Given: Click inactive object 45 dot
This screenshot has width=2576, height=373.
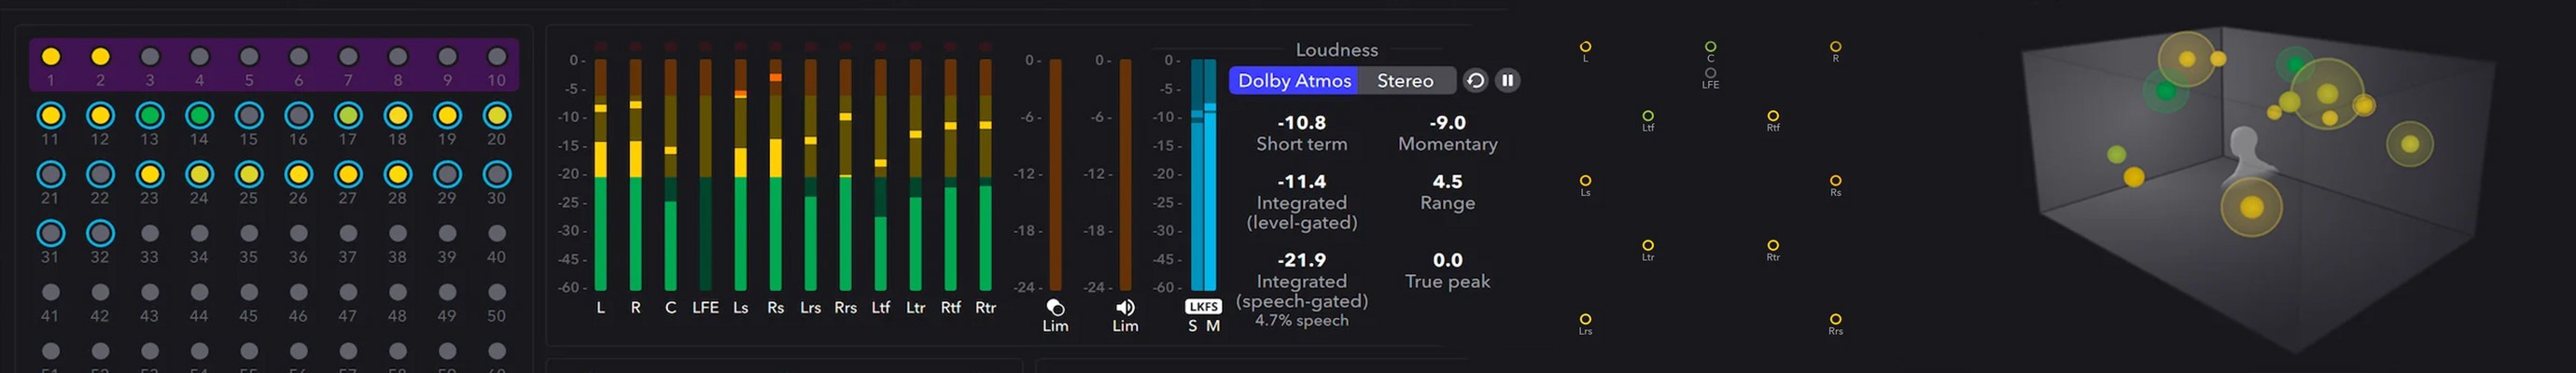Looking at the screenshot, I should pyautogui.click(x=248, y=293).
